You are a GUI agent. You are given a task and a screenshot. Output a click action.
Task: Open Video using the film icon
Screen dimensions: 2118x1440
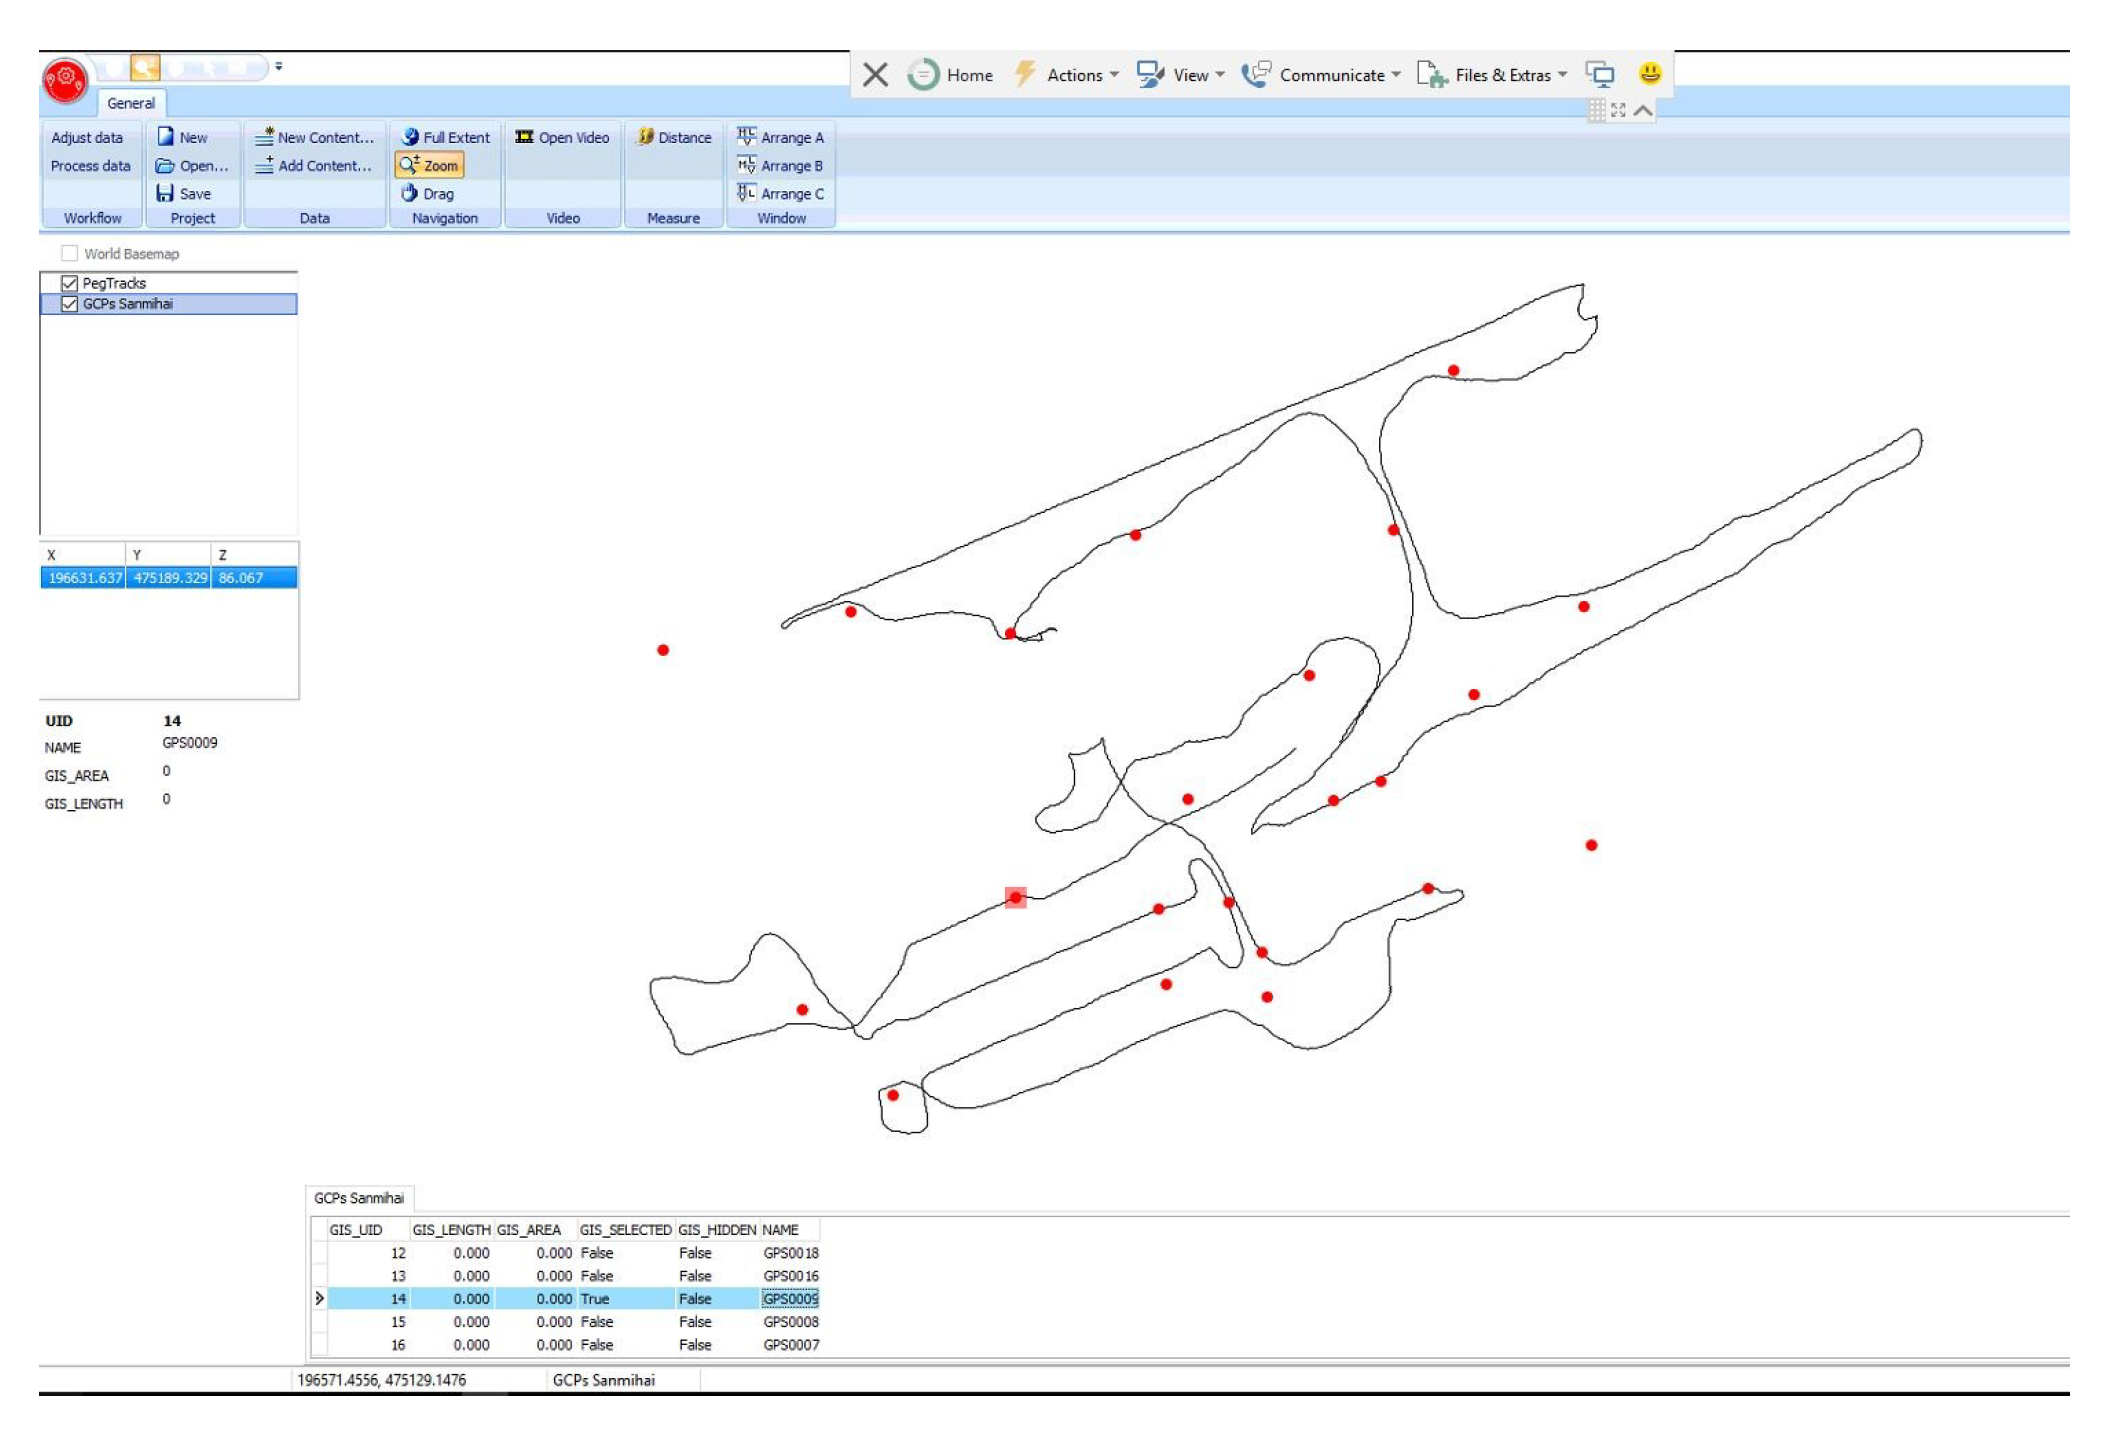pos(524,137)
